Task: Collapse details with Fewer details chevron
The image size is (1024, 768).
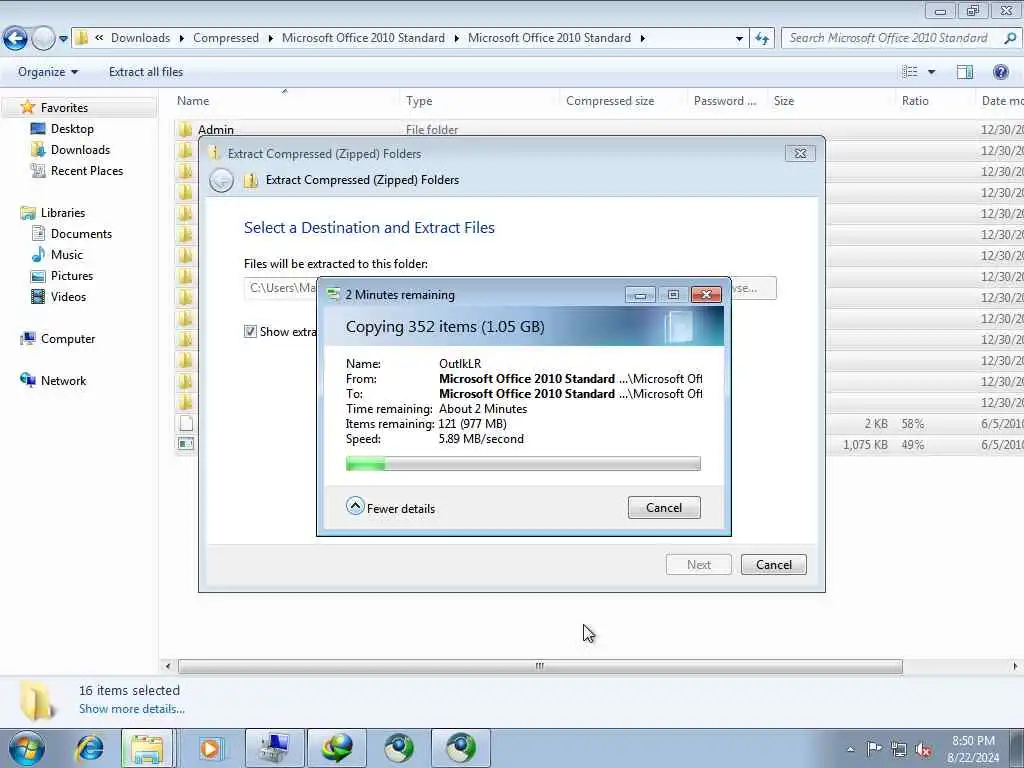Action: tap(355, 506)
